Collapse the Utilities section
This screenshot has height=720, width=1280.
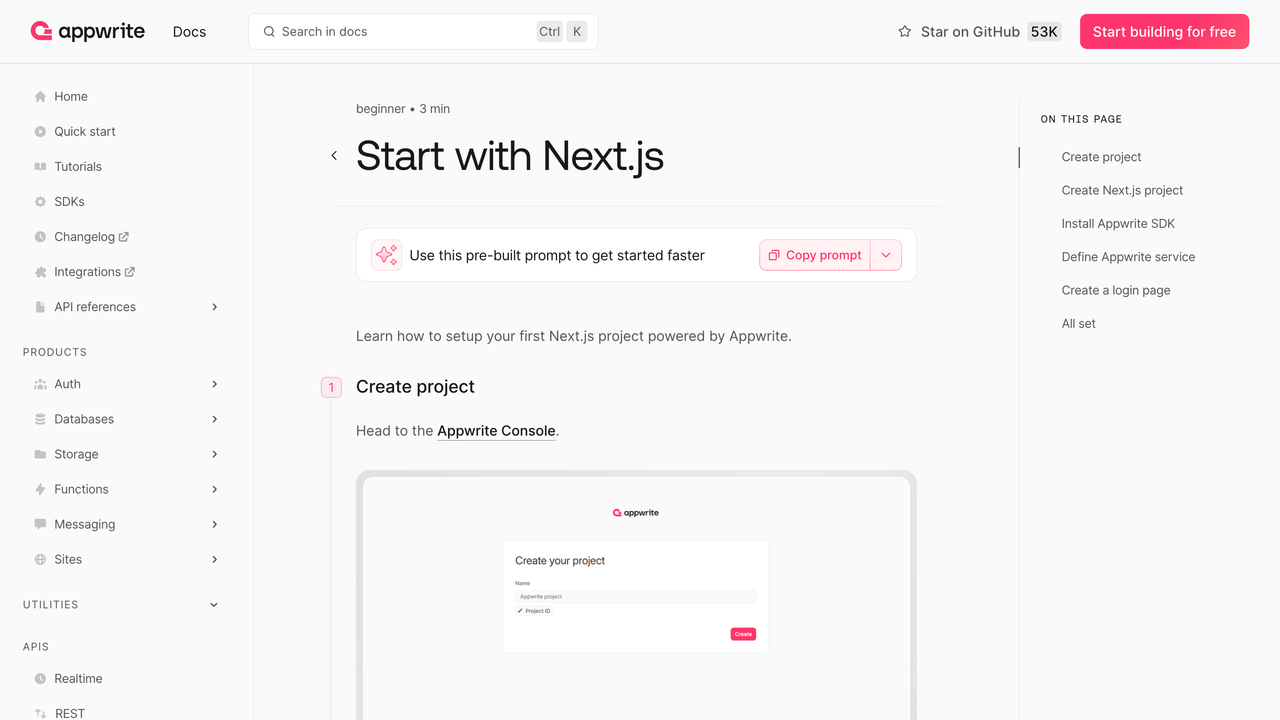pyautogui.click(x=213, y=604)
